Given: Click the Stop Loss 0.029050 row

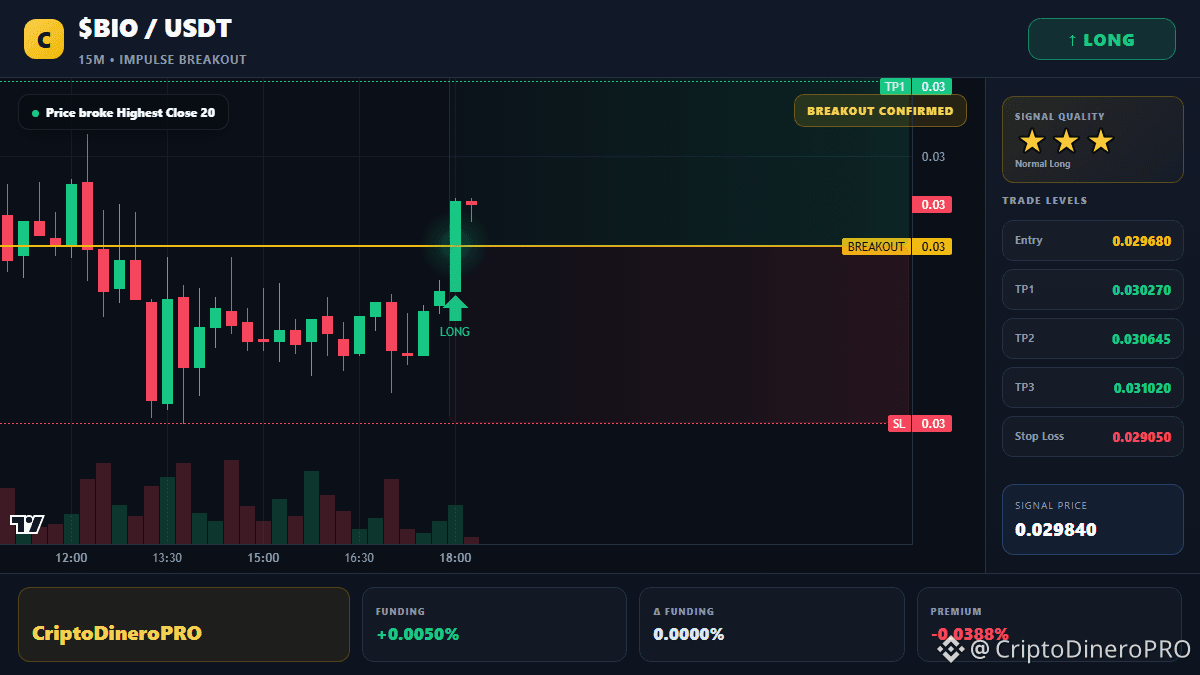Looking at the screenshot, I should tap(1093, 436).
